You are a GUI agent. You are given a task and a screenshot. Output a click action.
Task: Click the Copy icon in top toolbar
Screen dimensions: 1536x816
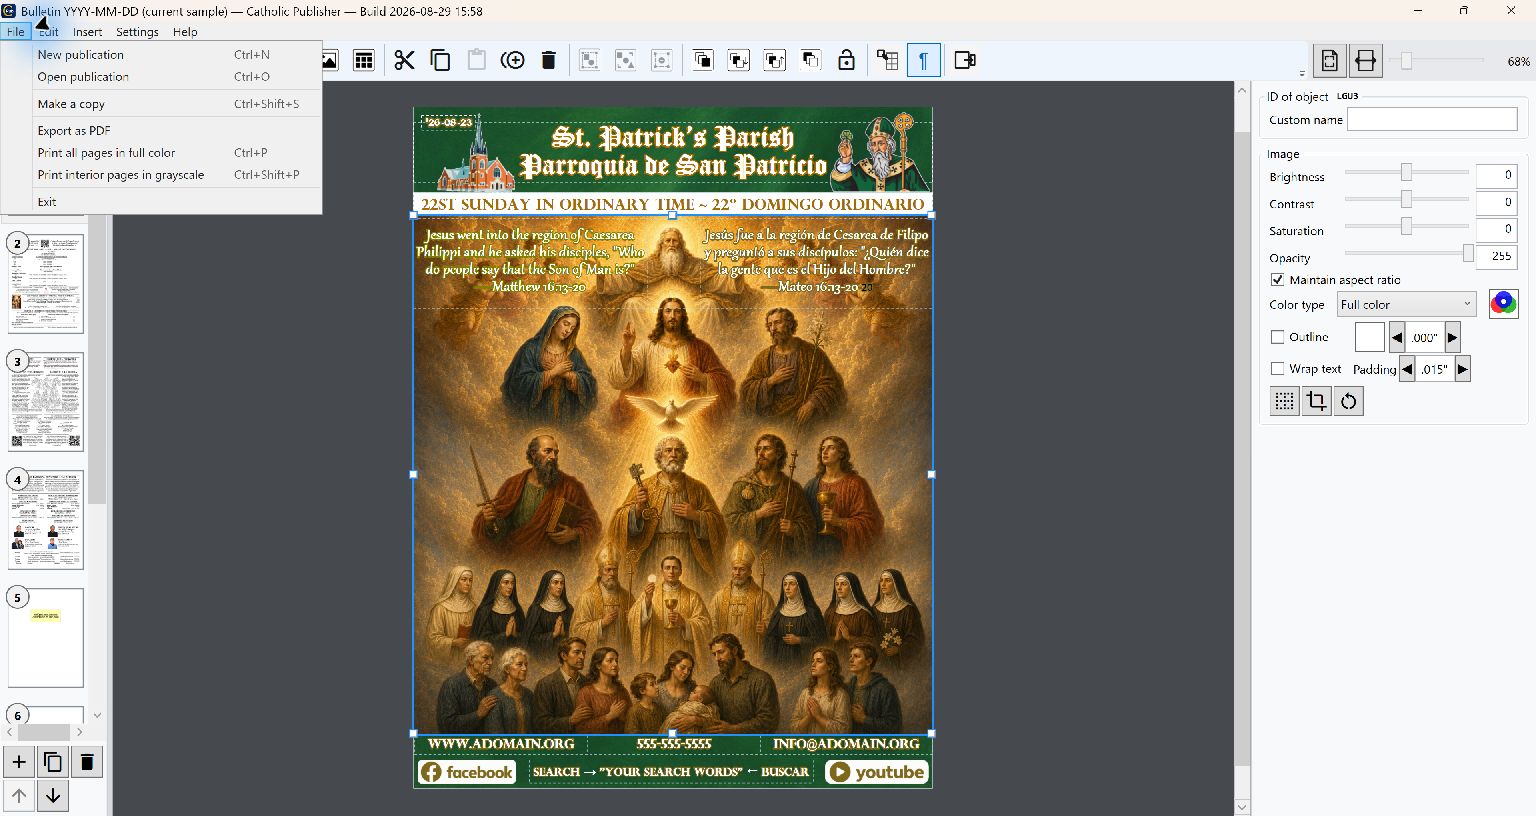click(x=440, y=60)
